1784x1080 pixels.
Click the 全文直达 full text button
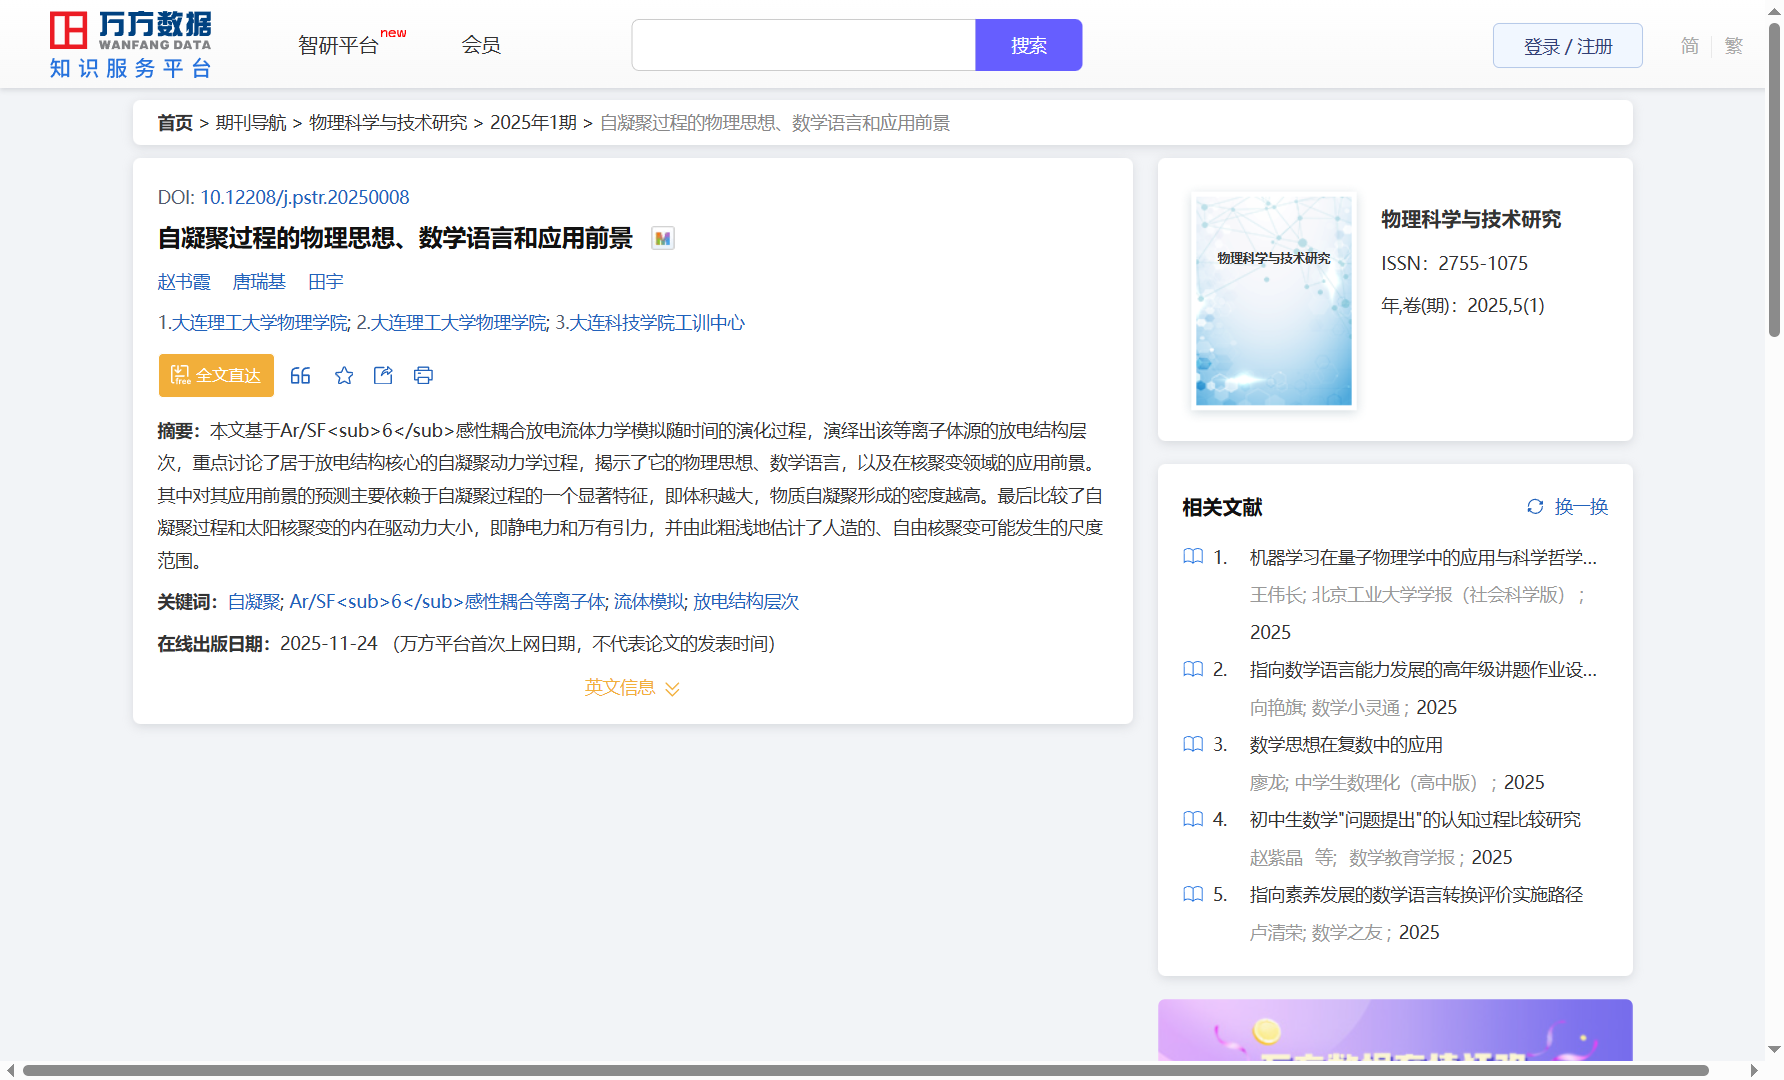pyautogui.click(x=216, y=376)
